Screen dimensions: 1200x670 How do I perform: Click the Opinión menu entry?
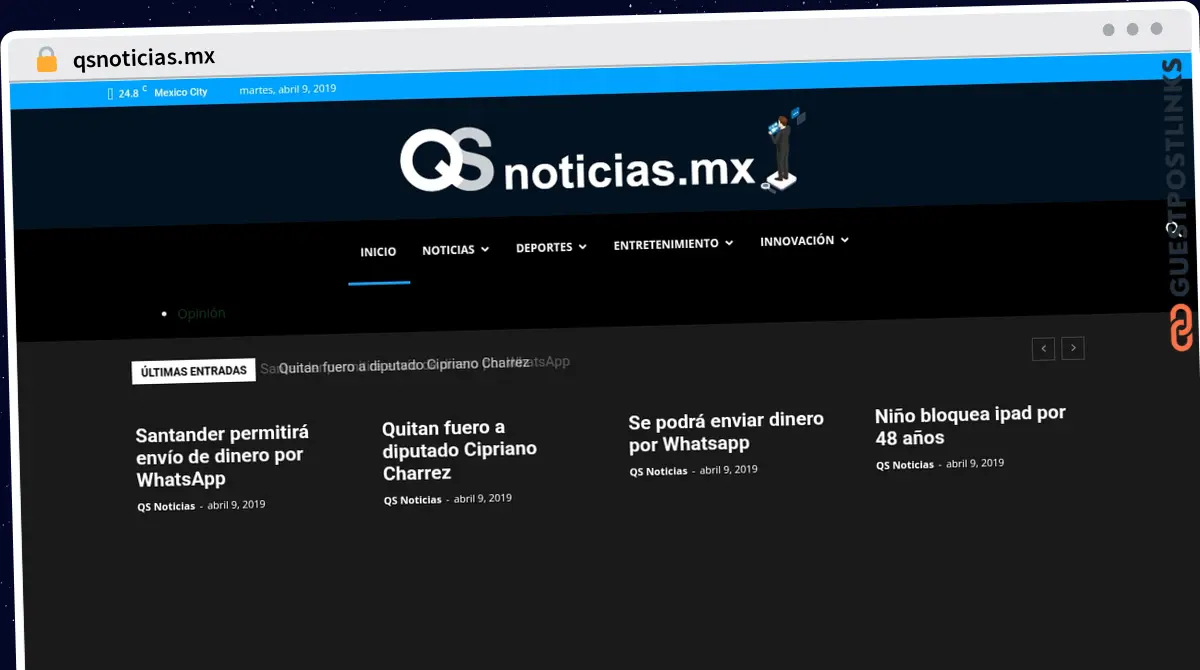[200, 313]
